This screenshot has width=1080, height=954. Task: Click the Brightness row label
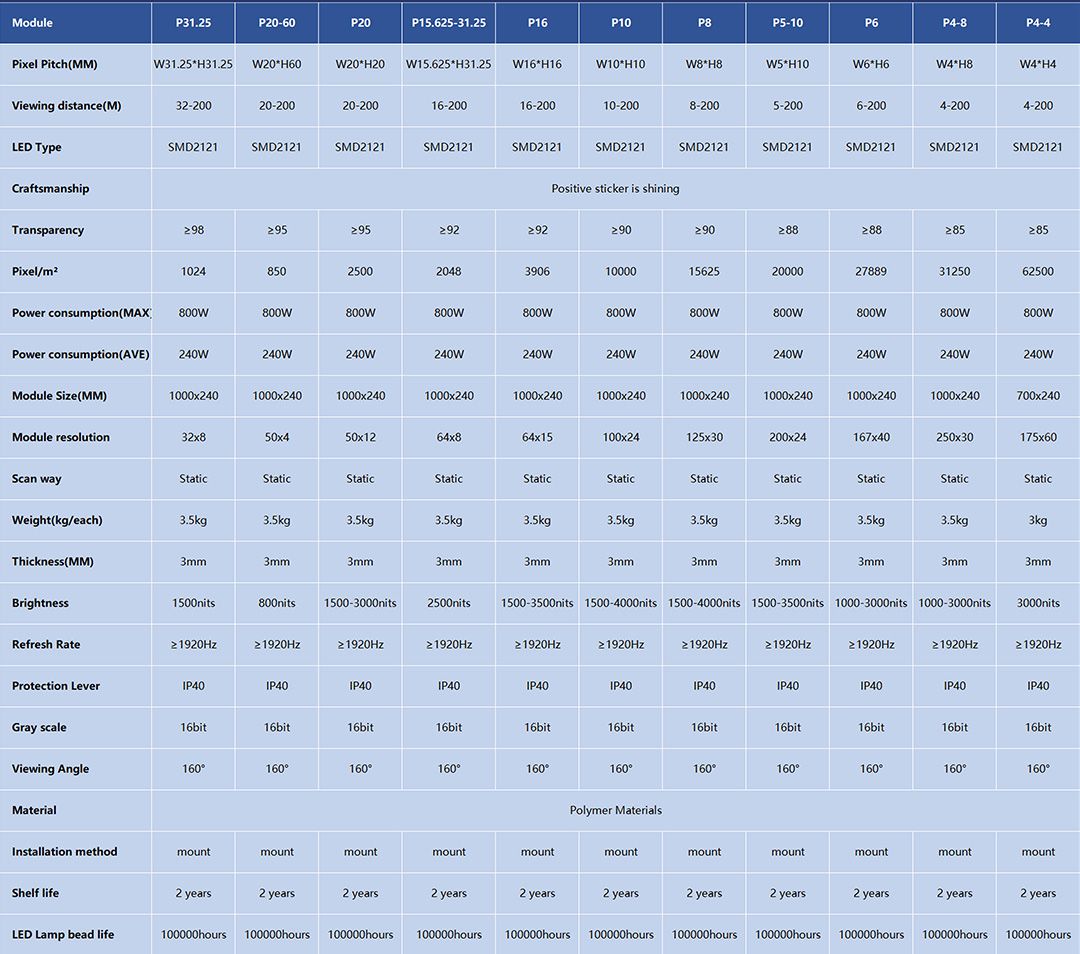click(x=40, y=603)
